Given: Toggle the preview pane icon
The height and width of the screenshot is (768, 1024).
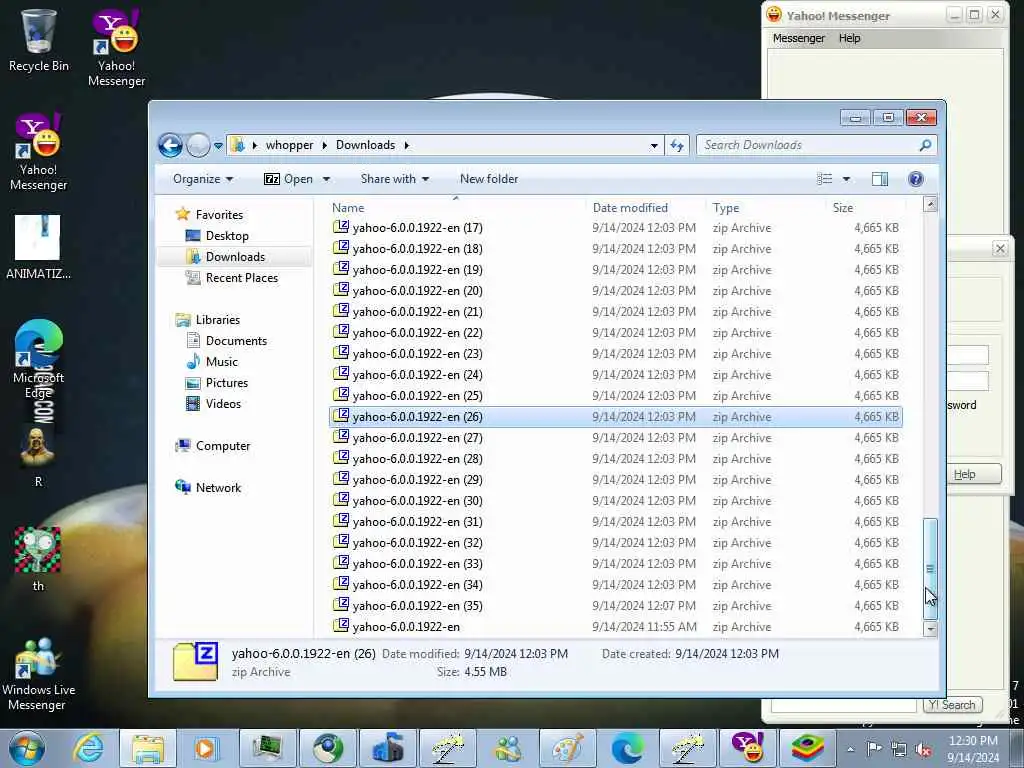Looking at the screenshot, I should [880, 179].
